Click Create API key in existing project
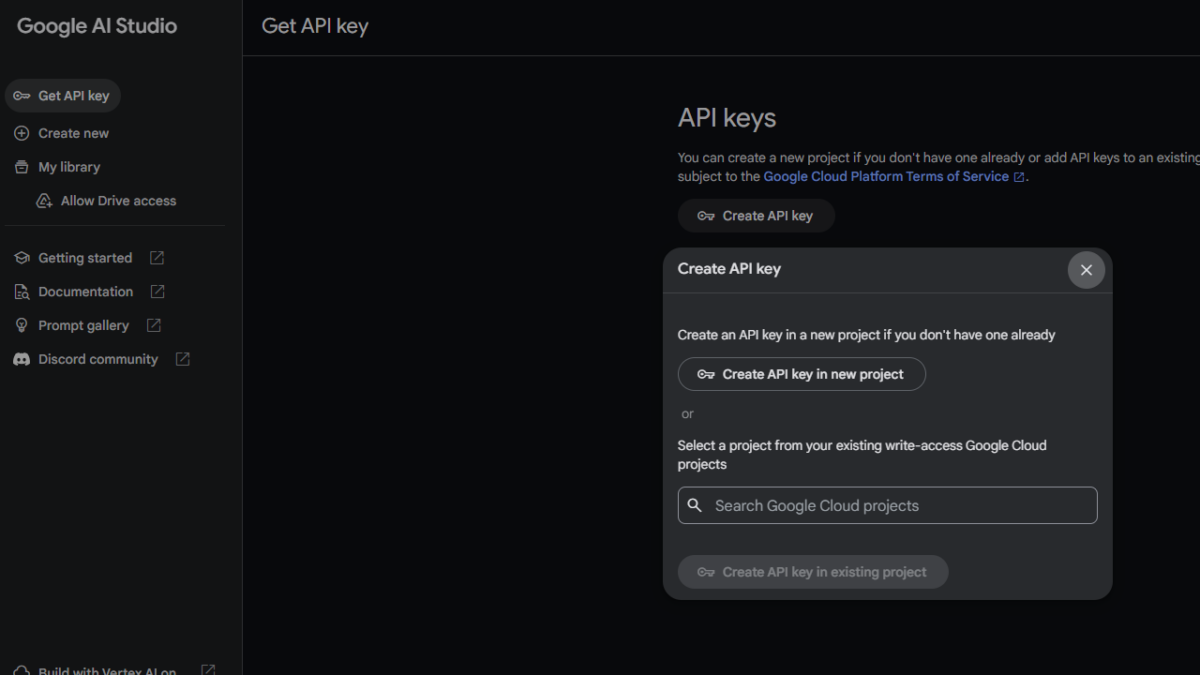 pos(813,571)
